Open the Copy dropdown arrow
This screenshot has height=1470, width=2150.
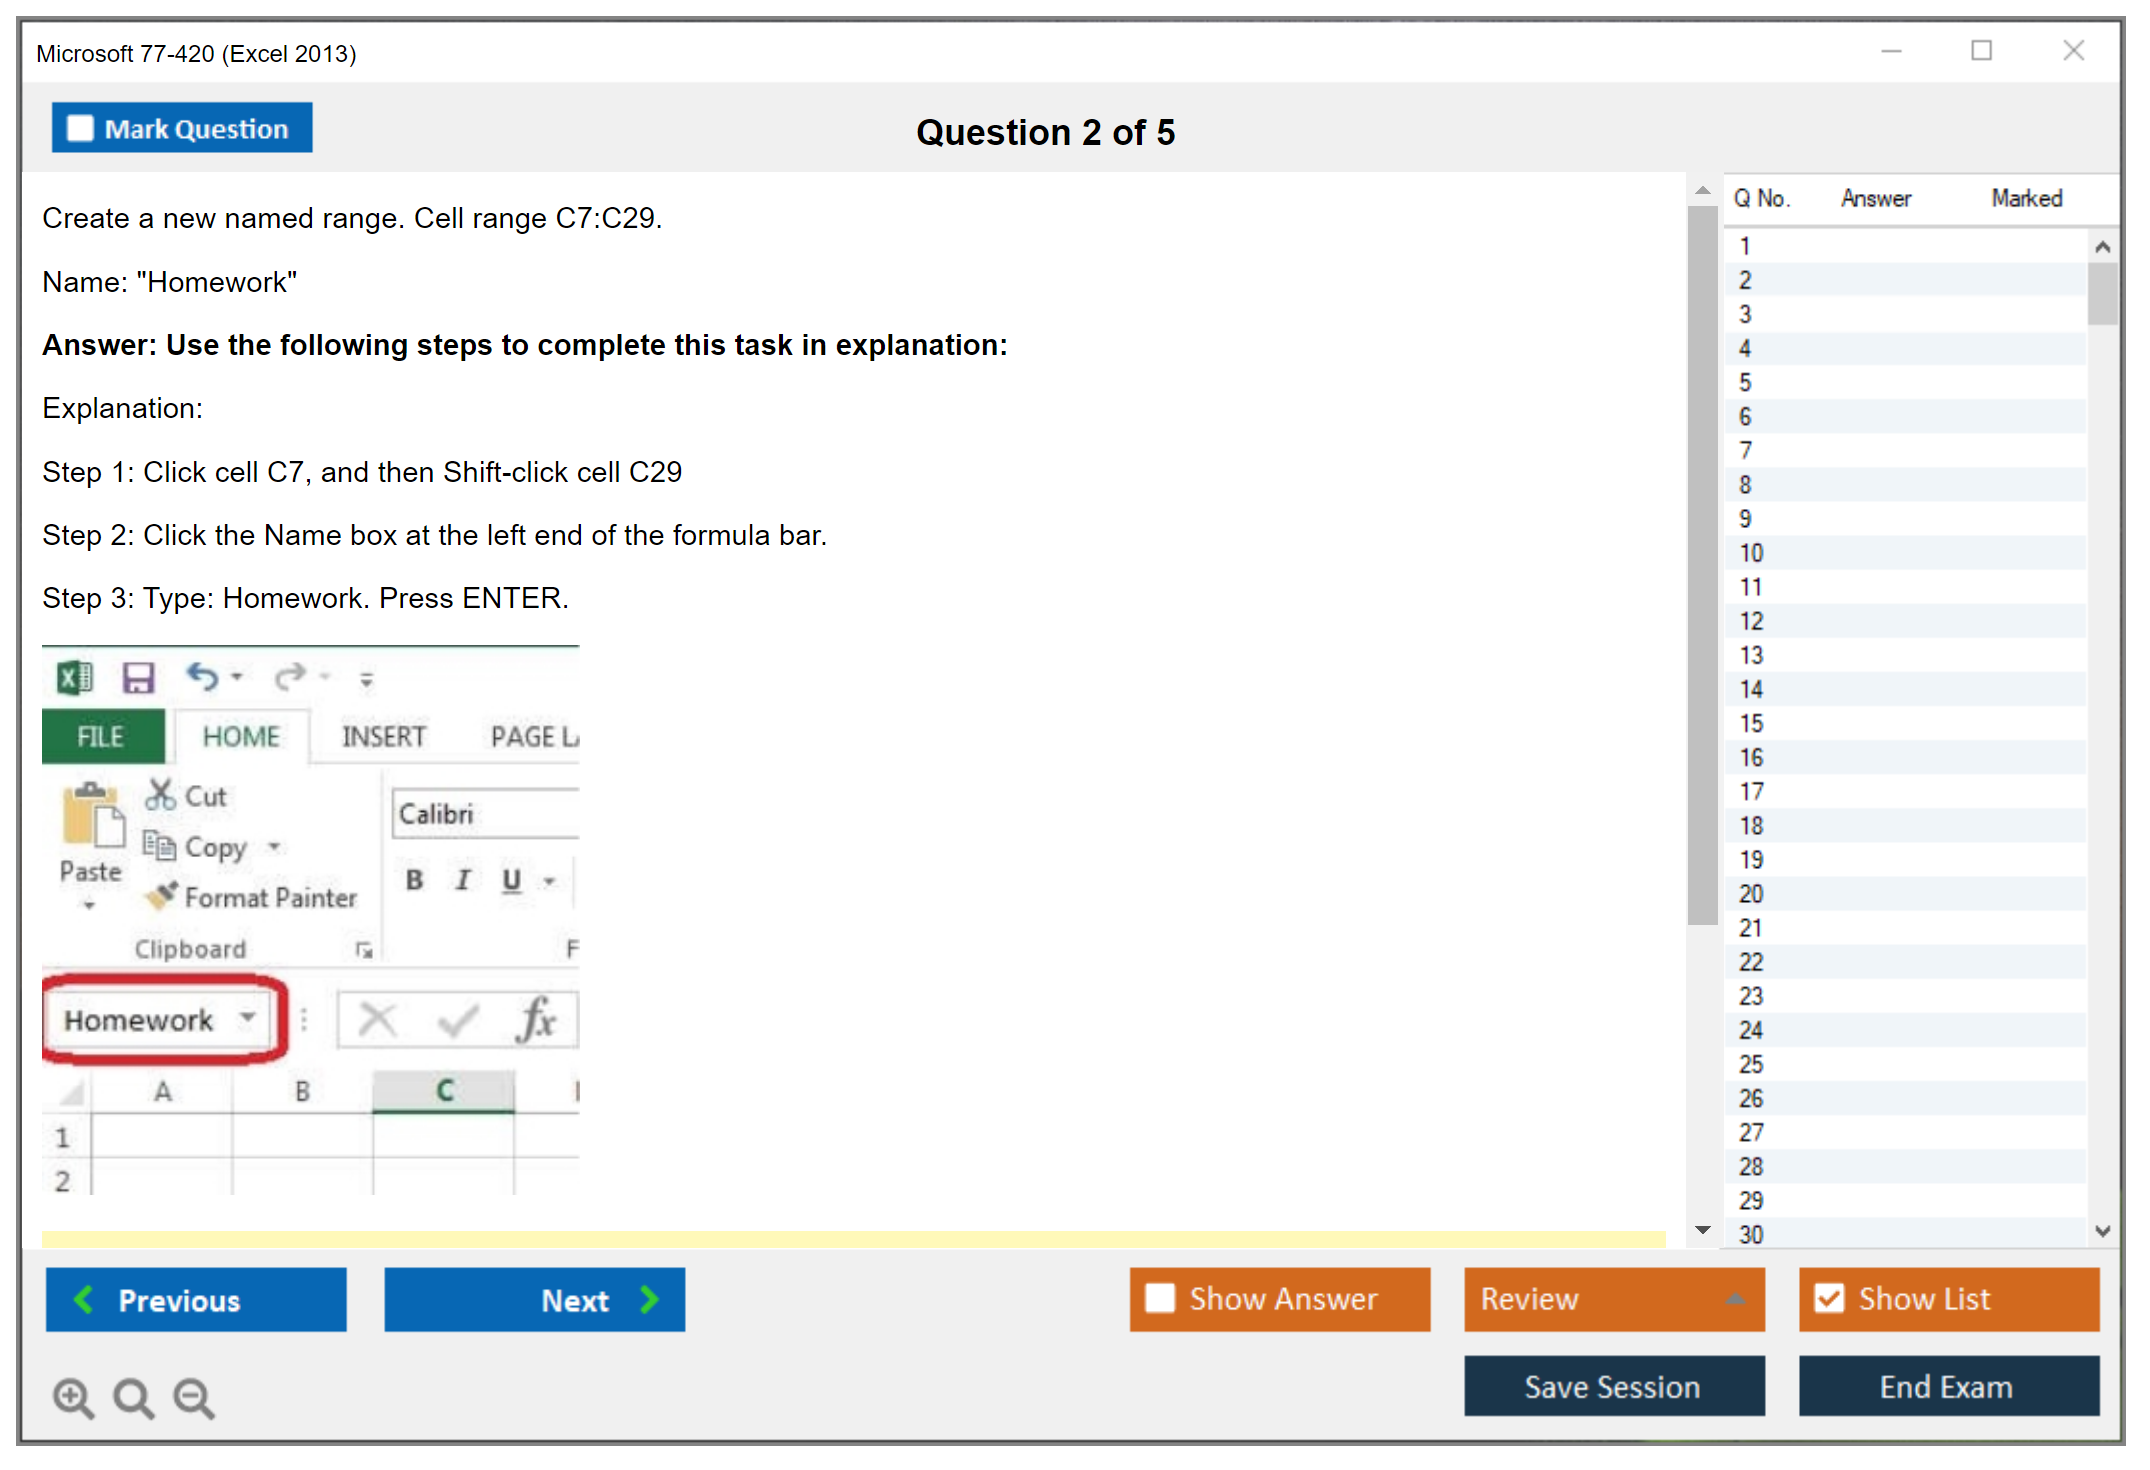pos(274,847)
